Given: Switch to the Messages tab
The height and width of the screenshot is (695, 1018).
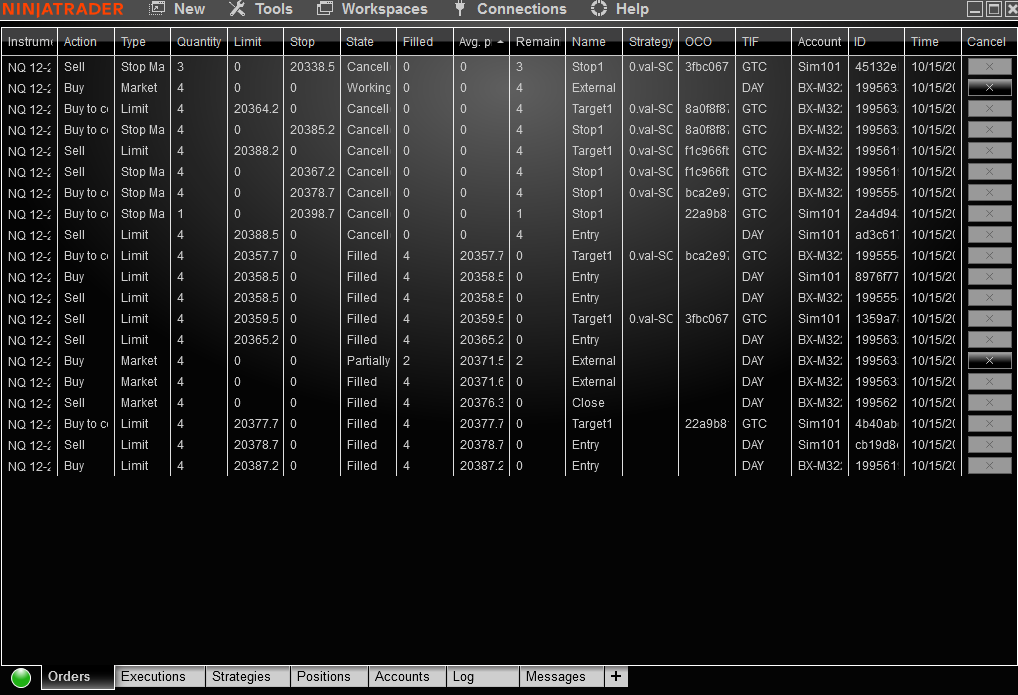Looking at the screenshot, I should 562,677.
